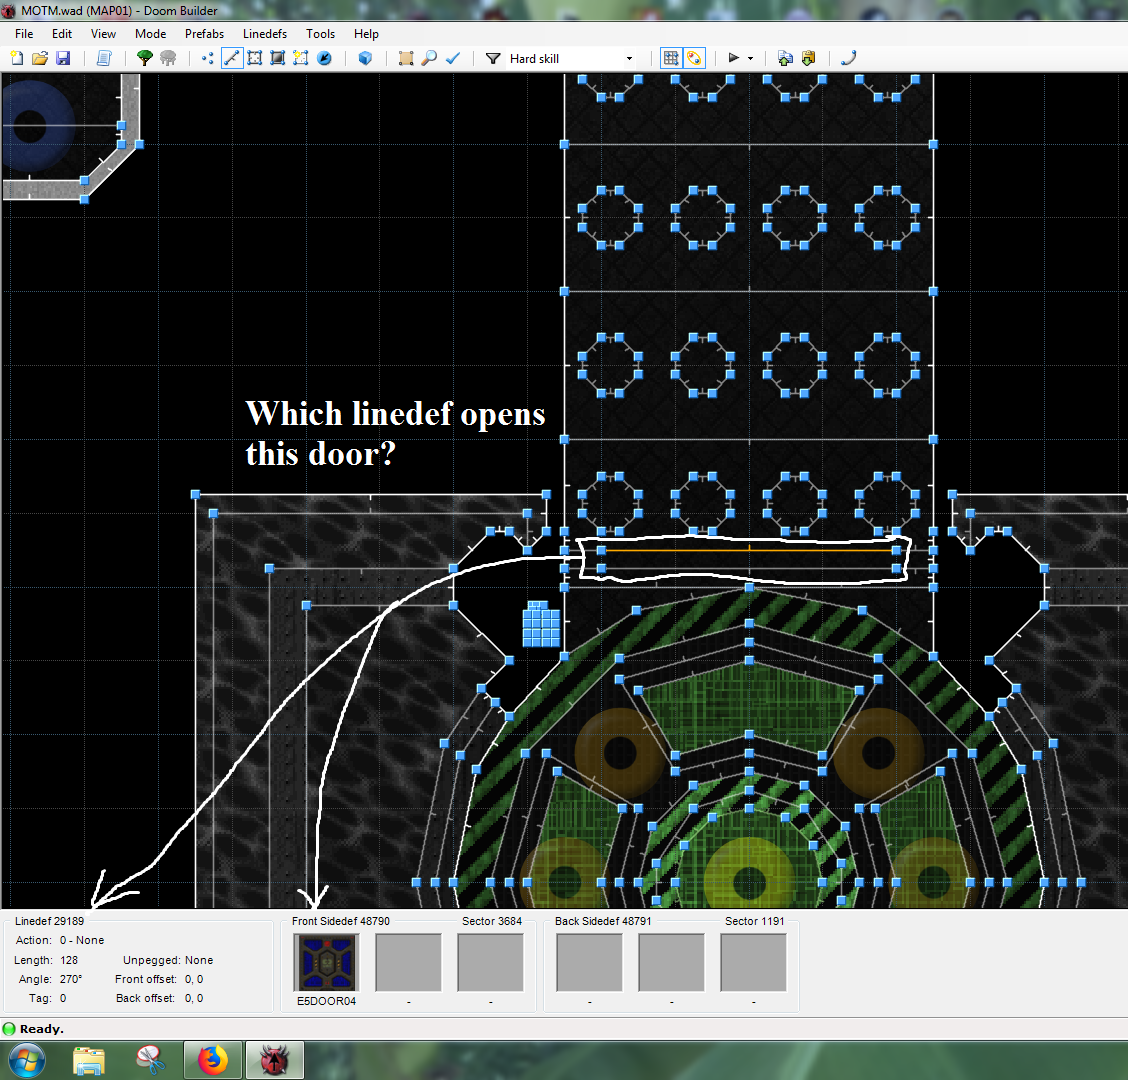The height and width of the screenshot is (1080, 1128).
Task: Toggle Merge Geometry button
Action: [x=694, y=58]
